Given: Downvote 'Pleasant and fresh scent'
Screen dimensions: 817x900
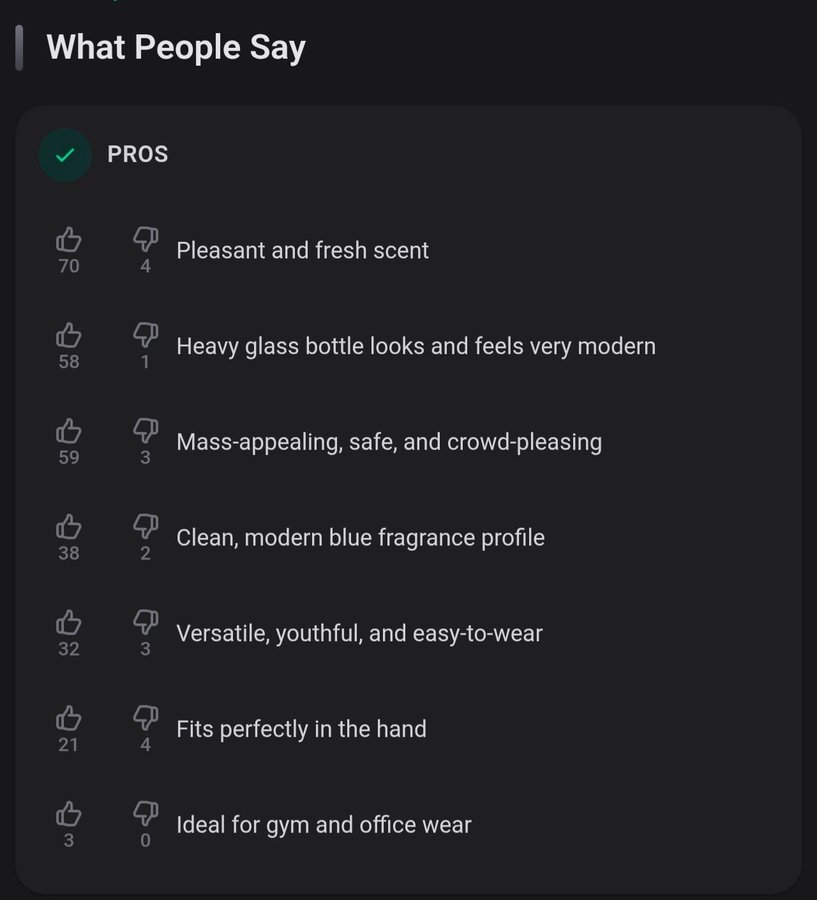Looking at the screenshot, I should pos(146,239).
